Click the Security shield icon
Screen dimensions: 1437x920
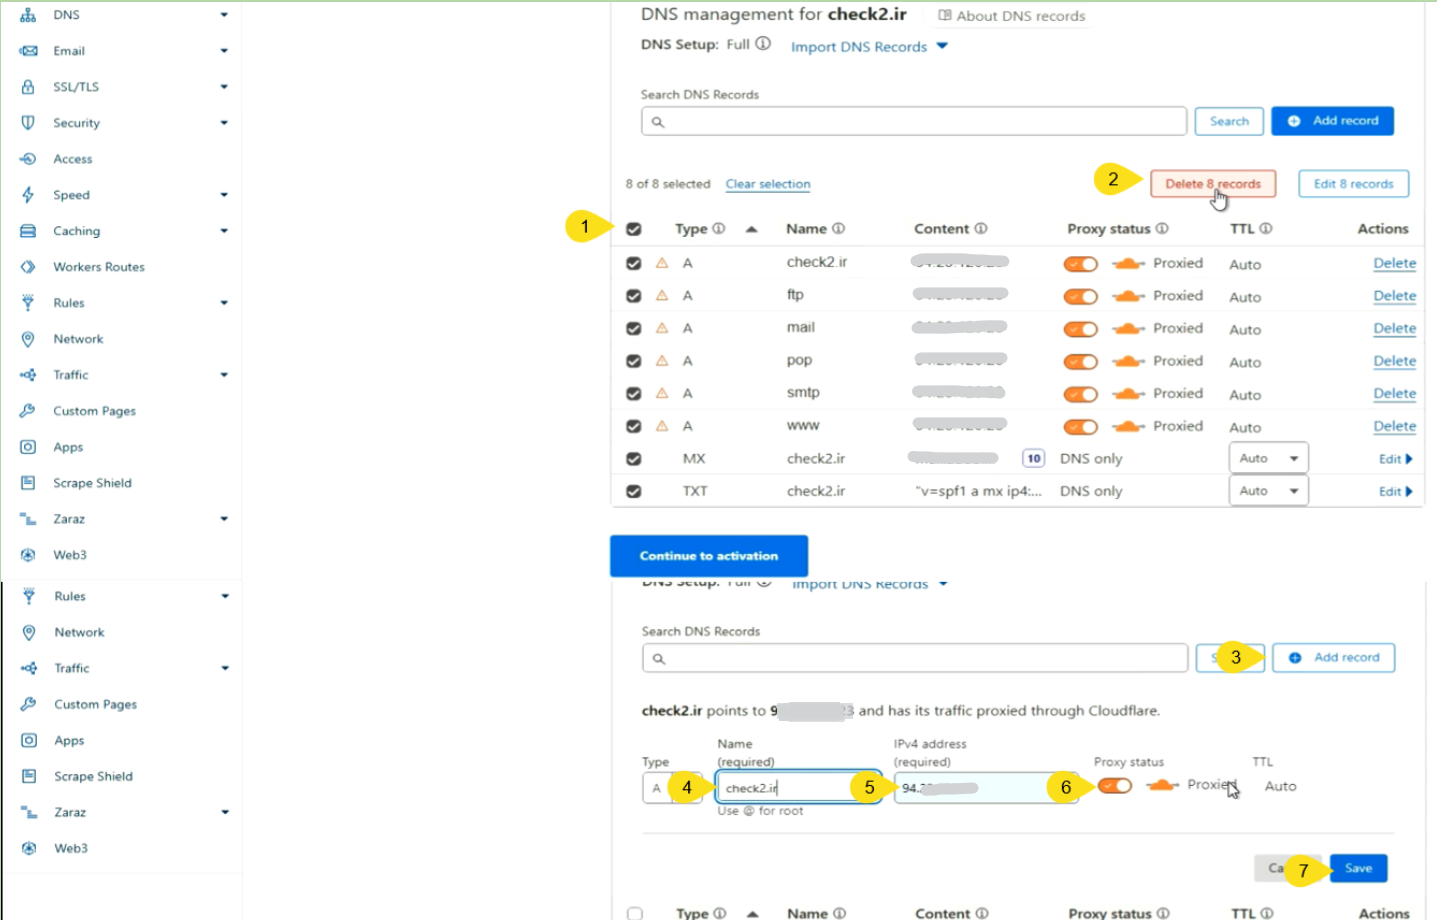(28, 123)
